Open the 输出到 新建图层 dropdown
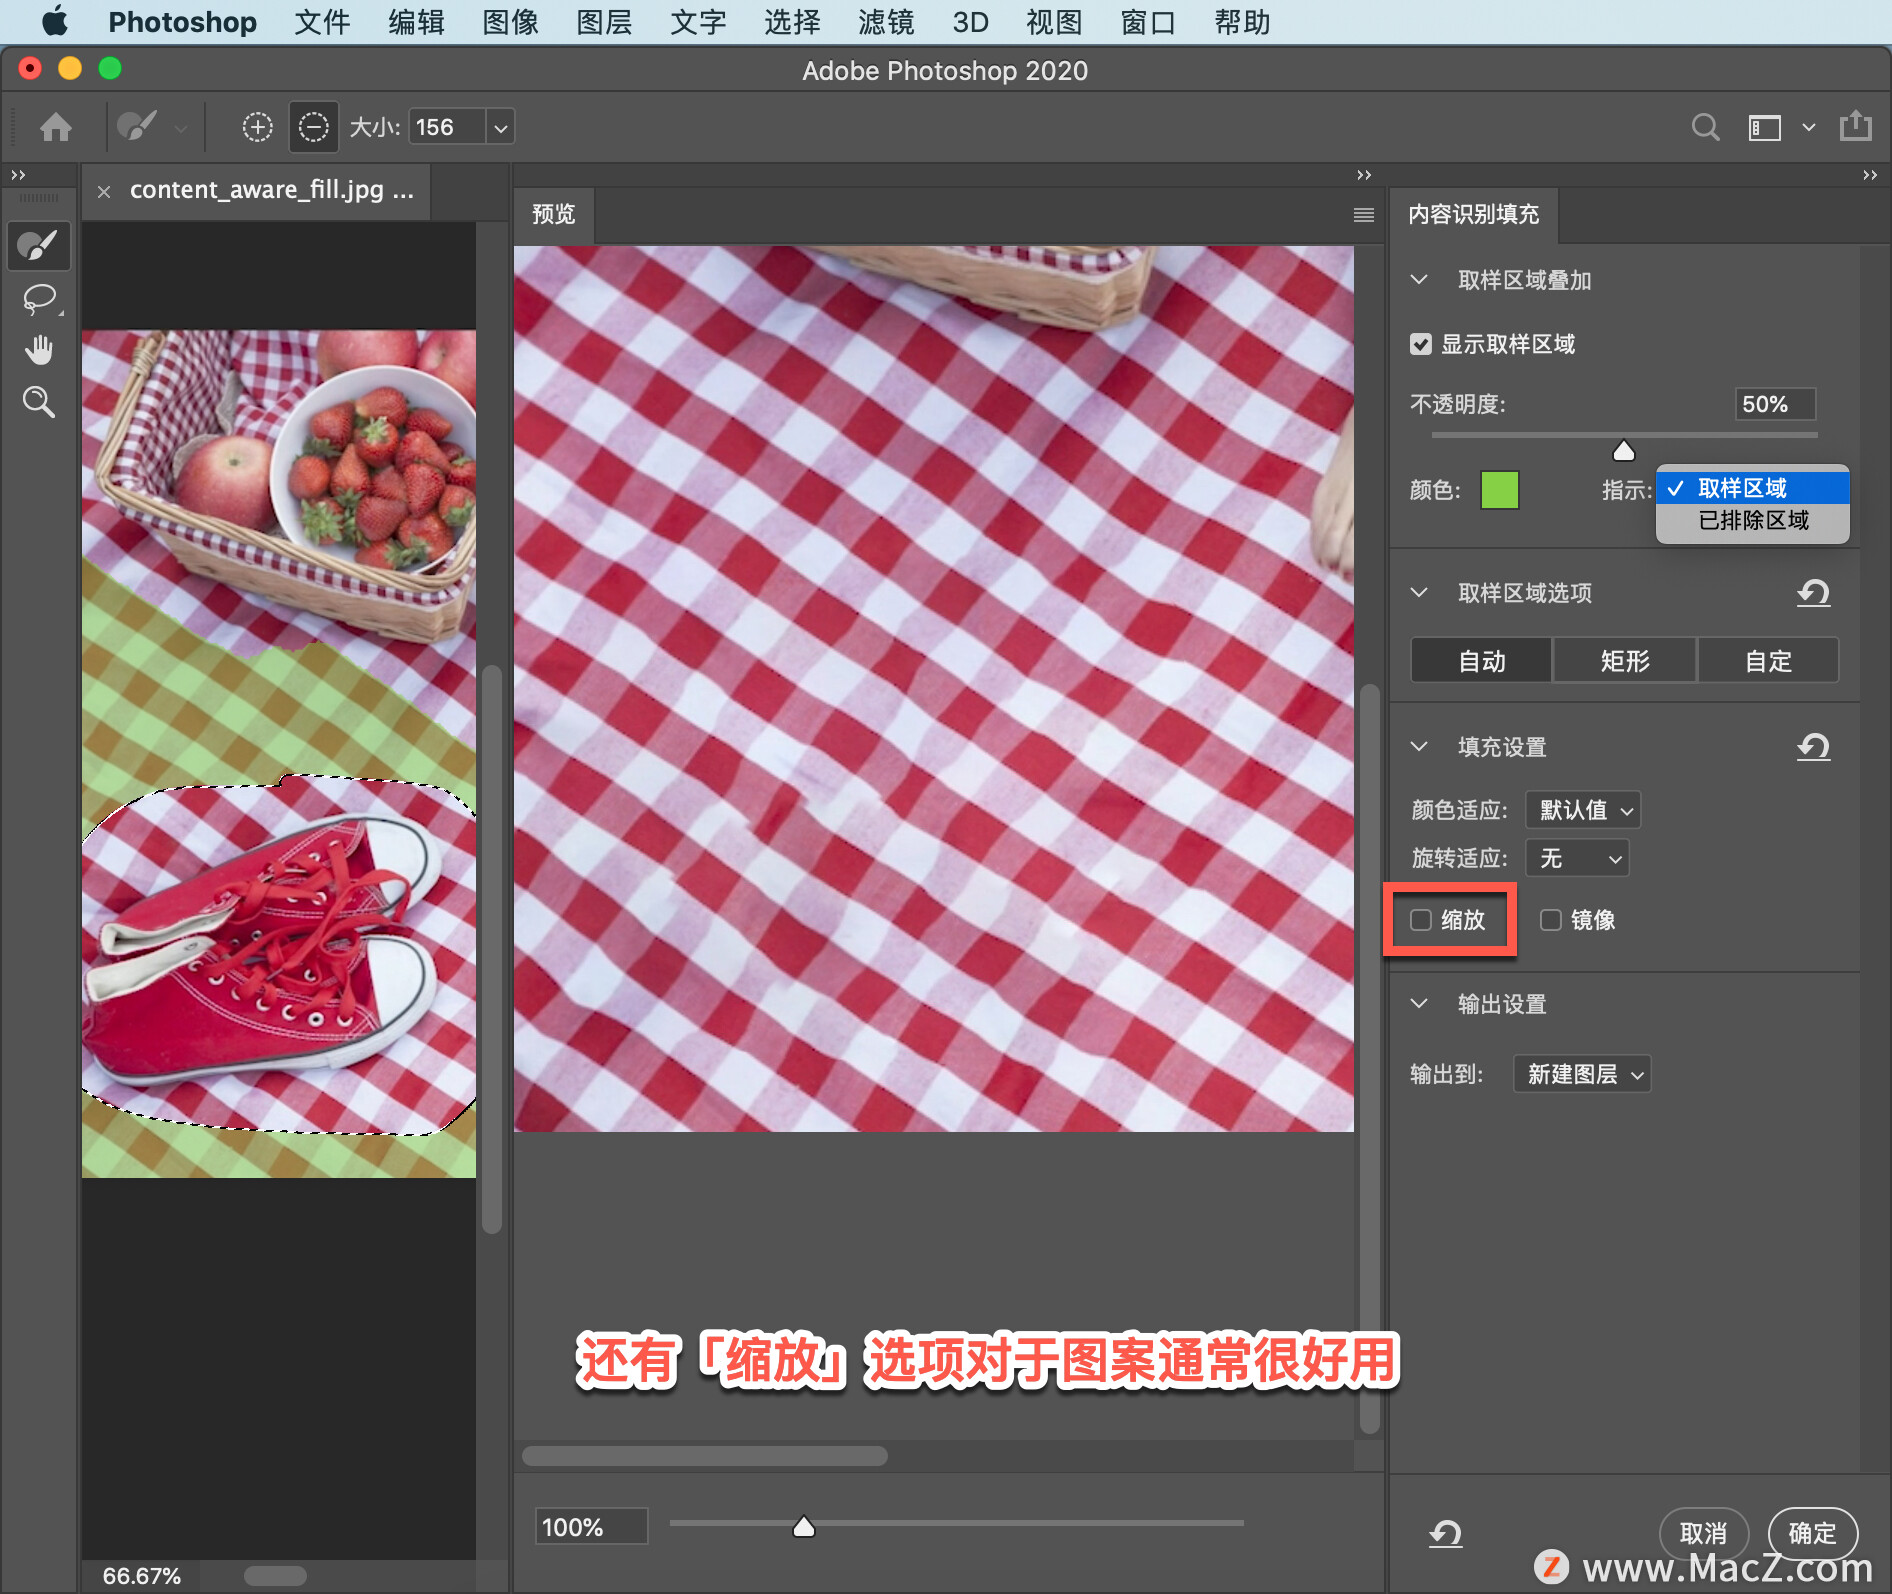1892x1594 pixels. [x=1582, y=1074]
